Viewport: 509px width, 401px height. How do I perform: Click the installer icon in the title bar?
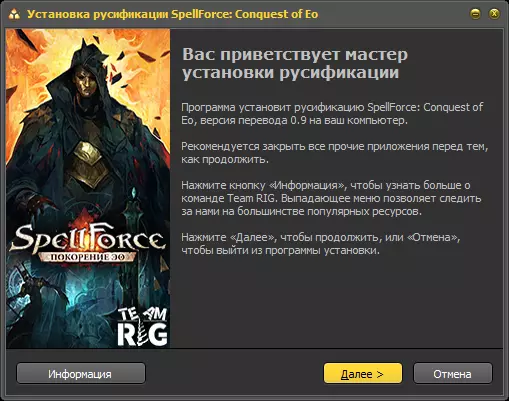(14, 14)
